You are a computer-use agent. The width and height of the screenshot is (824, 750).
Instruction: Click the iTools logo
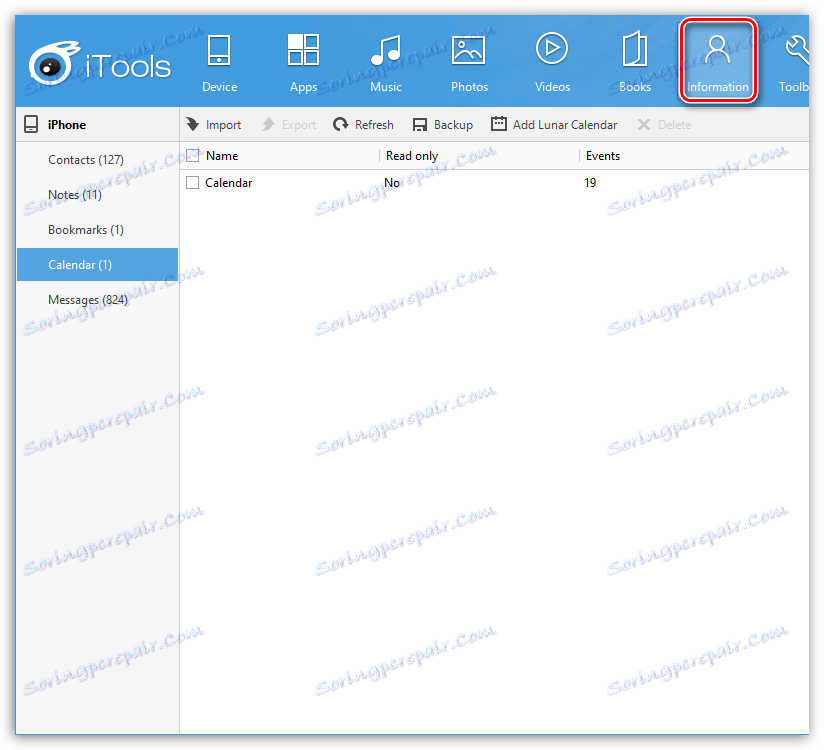[100, 64]
